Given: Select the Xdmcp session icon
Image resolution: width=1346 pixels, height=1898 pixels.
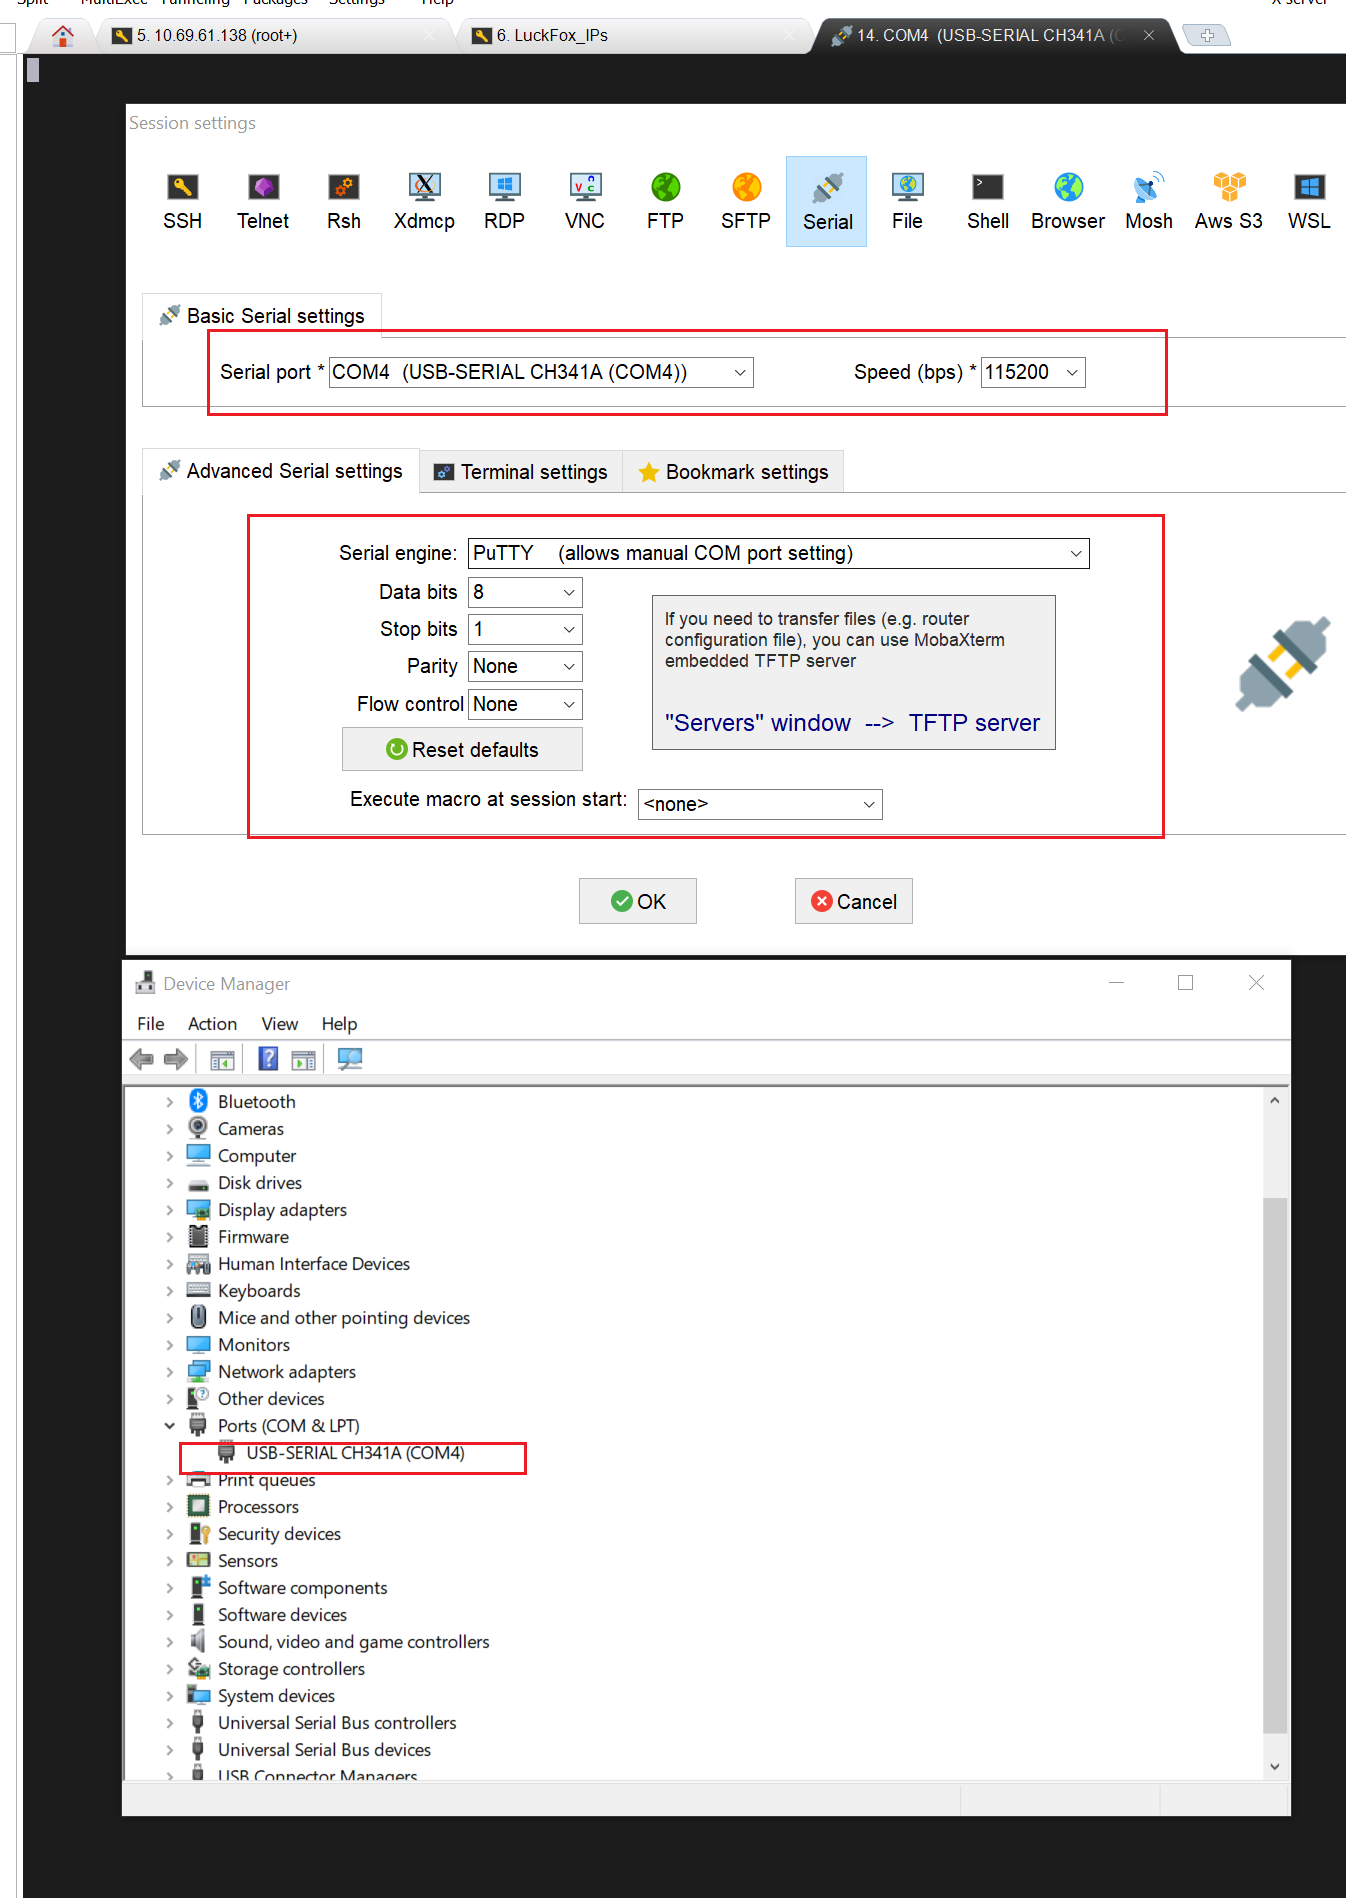Looking at the screenshot, I should (424, 201).
